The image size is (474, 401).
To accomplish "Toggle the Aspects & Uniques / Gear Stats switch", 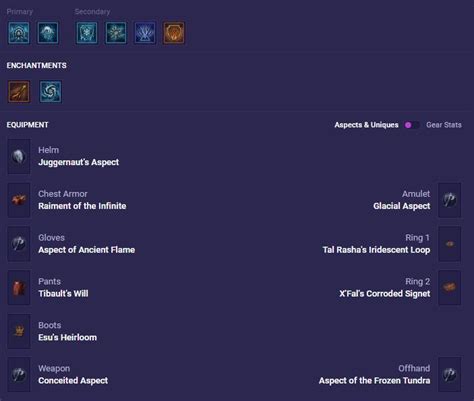I will click(x=412, y=125).
